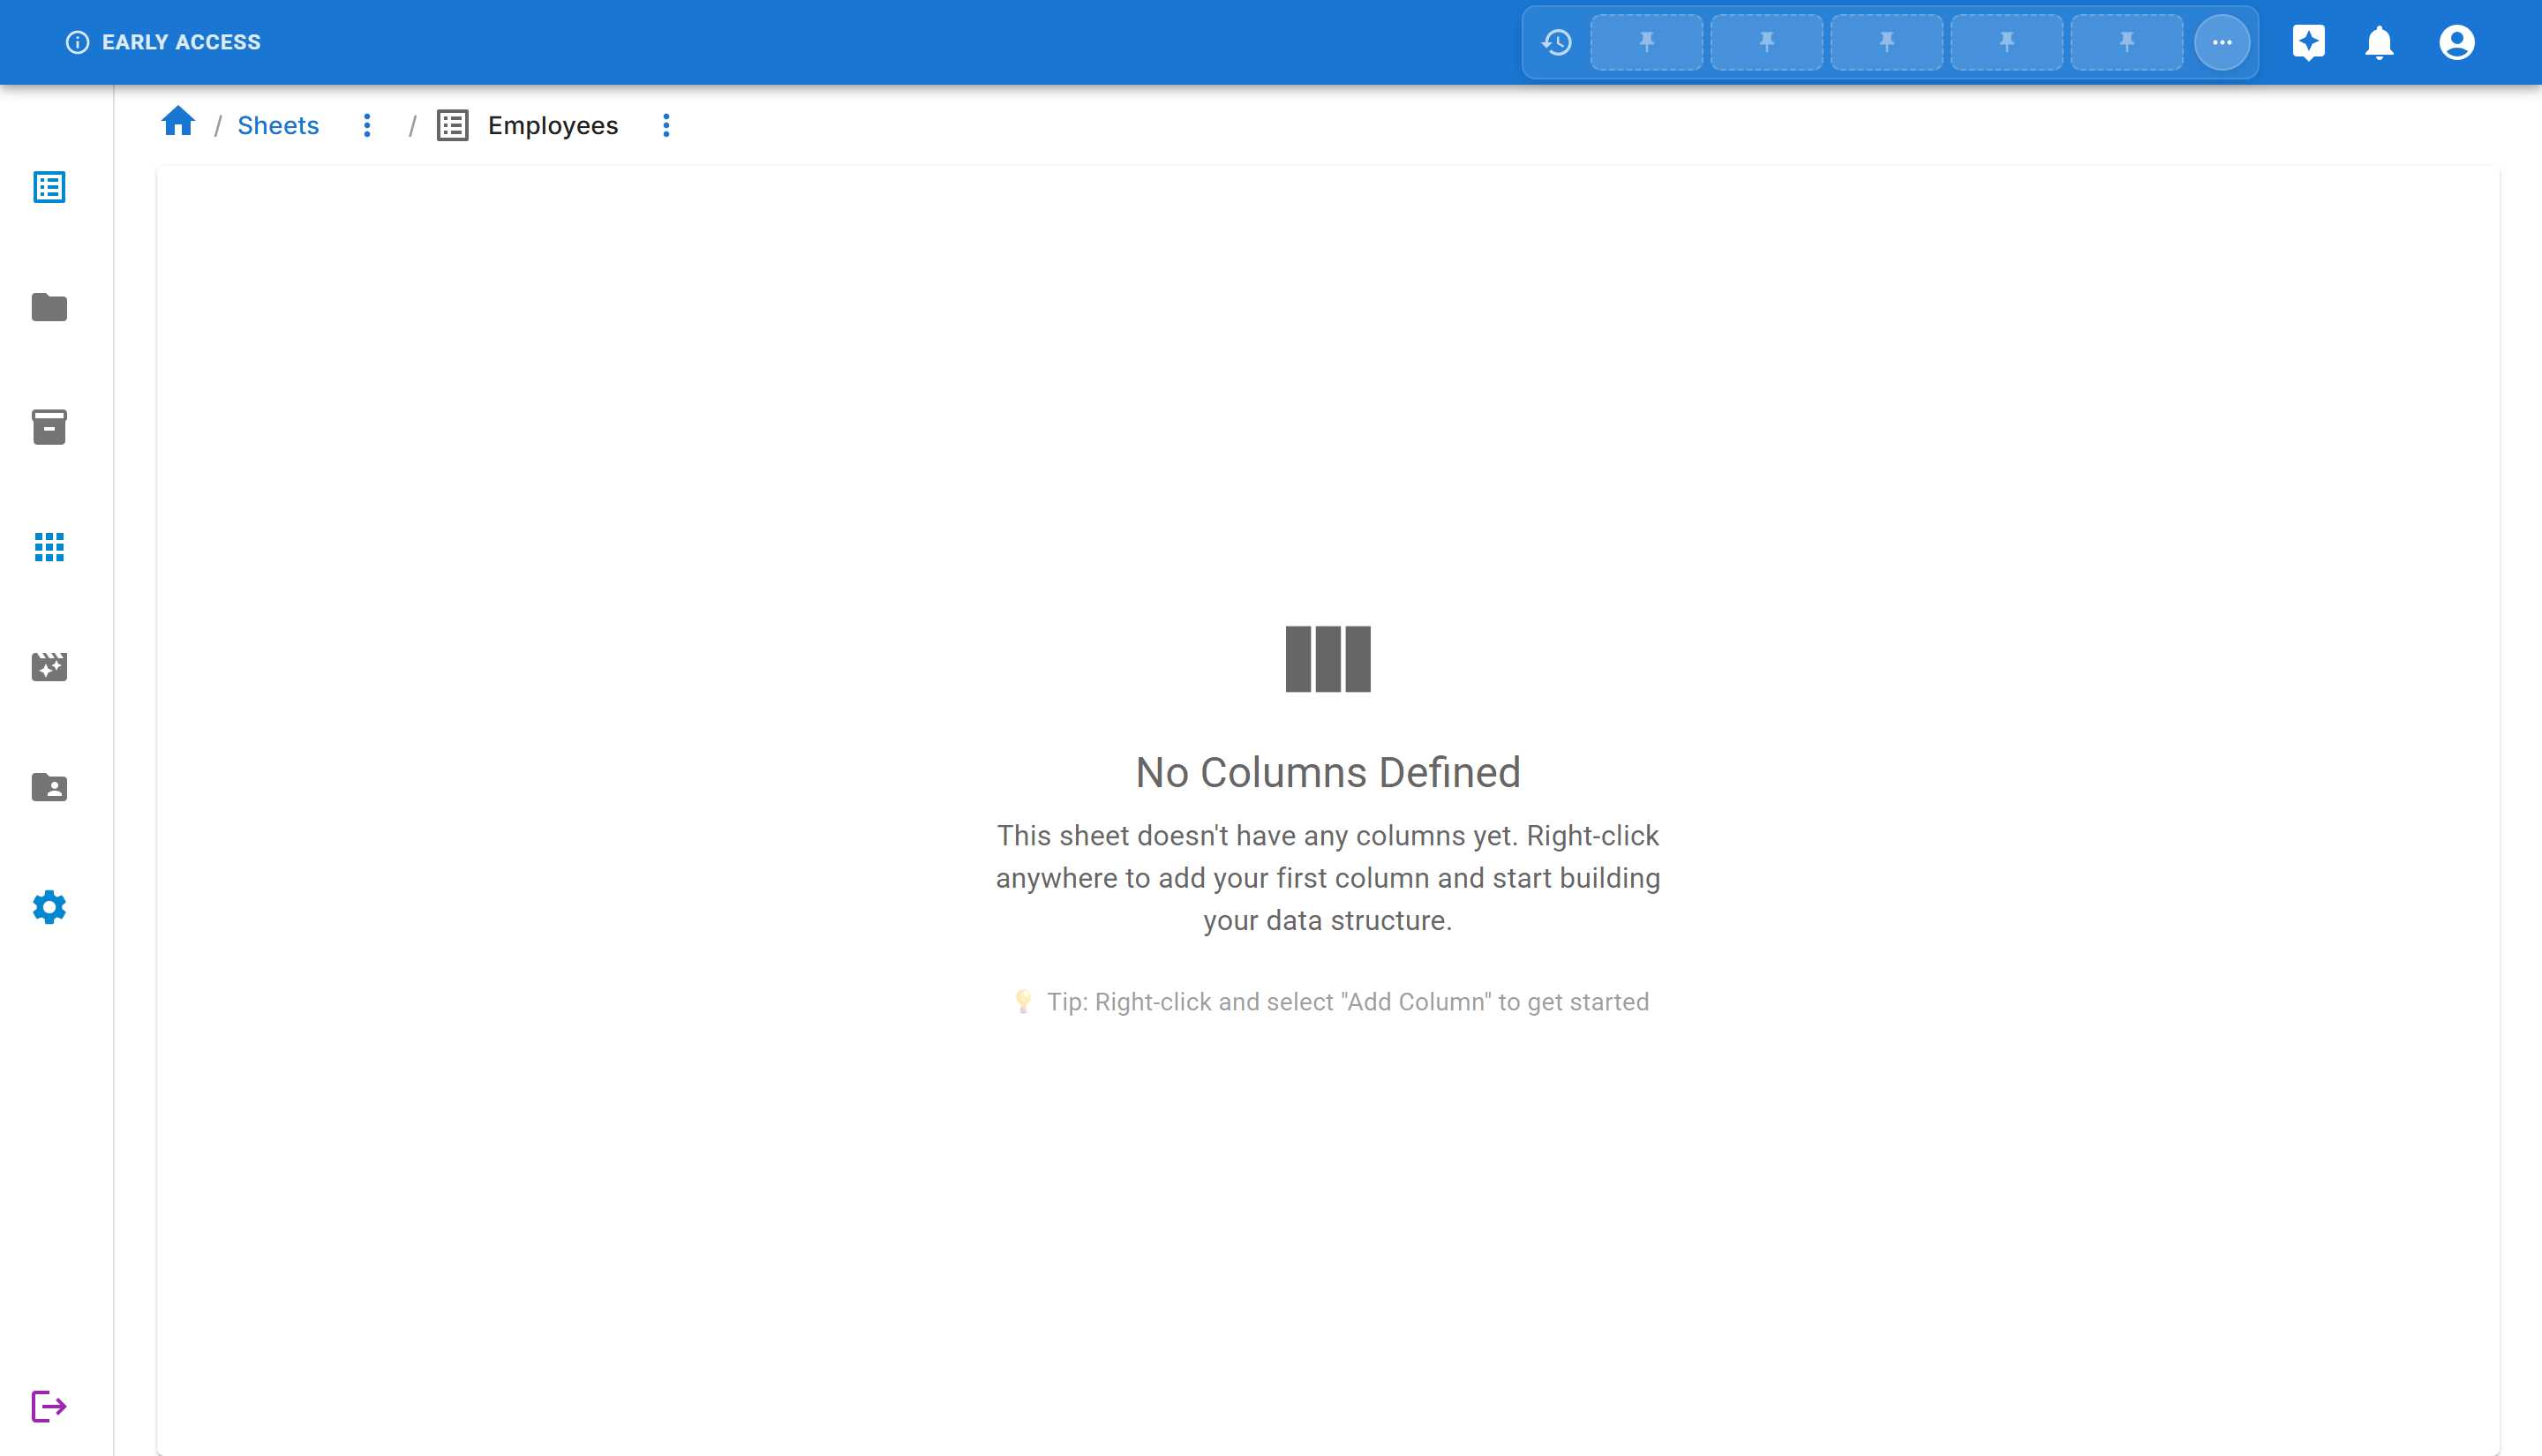Click the last empty pin slot
Screen dimensions: 2542x1456
click(2126, 42)
